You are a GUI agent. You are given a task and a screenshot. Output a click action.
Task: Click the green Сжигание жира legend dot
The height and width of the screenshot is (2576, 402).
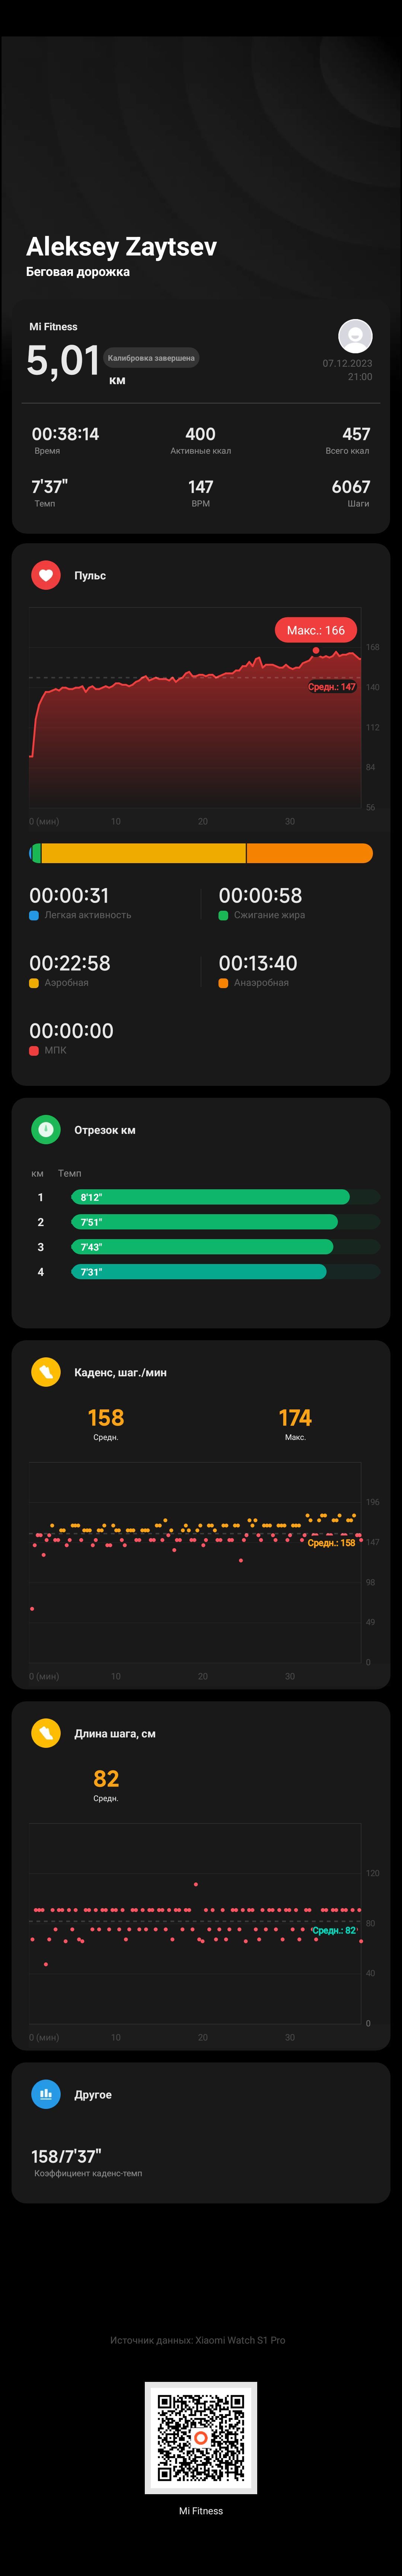pyautogui.click(x=223, y=915)
